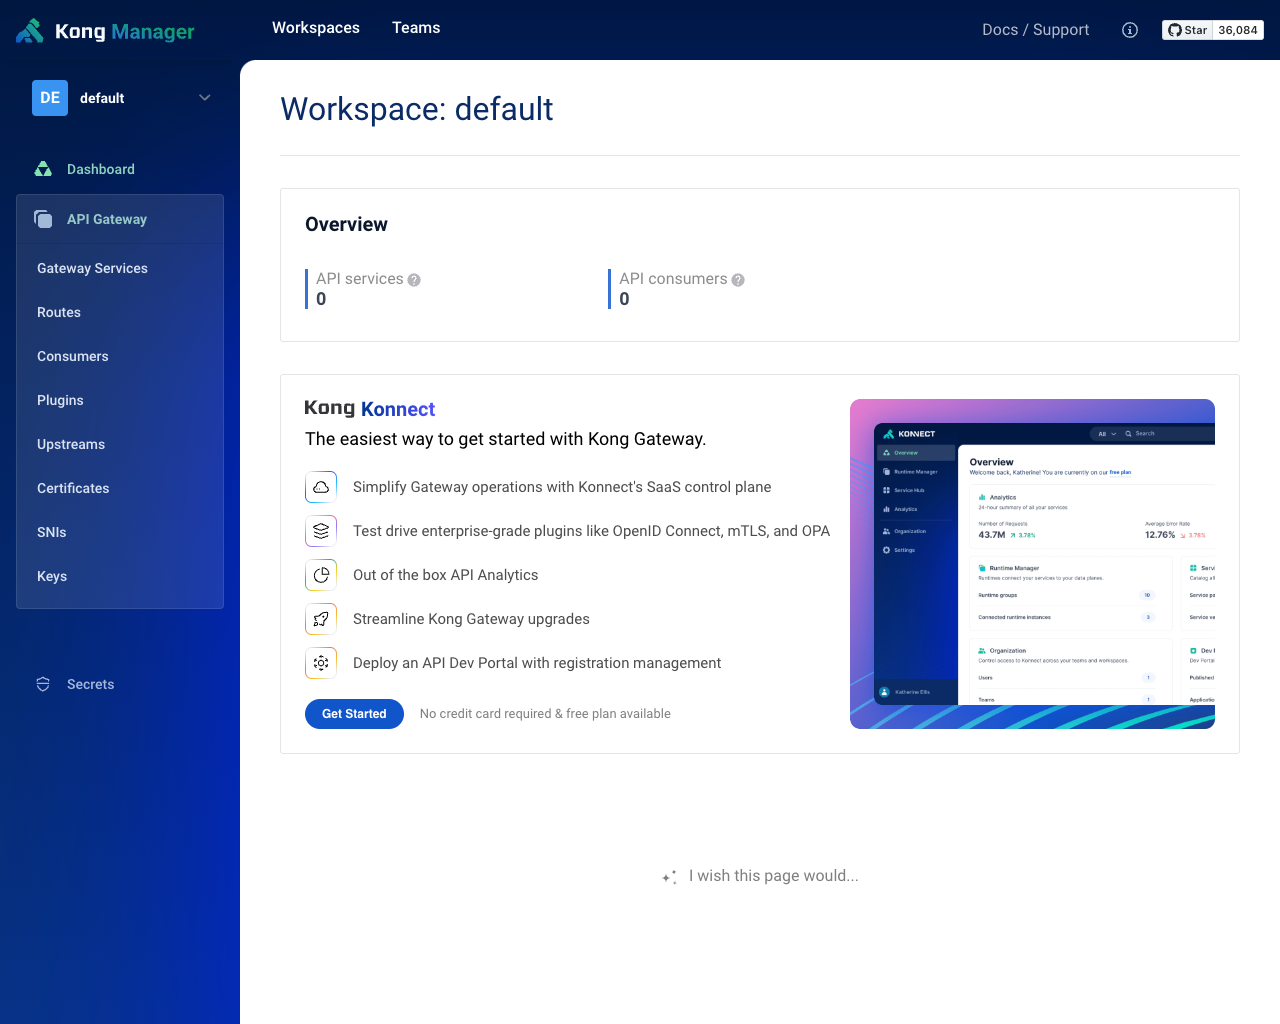Click the Secrets shield icon
This screenshot has height=1024, width=1280.
coord(43,684)
